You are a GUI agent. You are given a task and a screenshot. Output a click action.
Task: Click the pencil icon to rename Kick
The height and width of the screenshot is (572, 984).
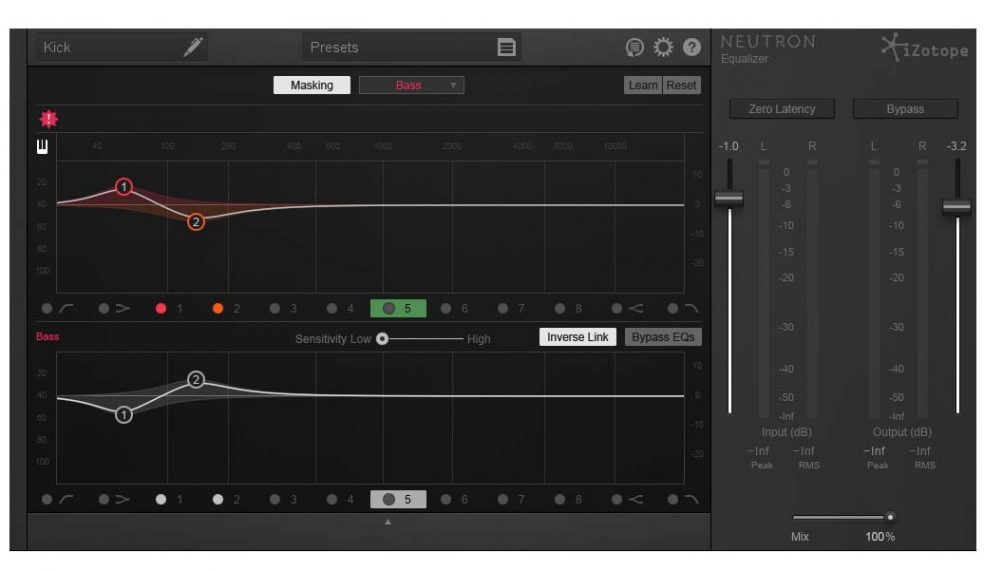(193, 47)
